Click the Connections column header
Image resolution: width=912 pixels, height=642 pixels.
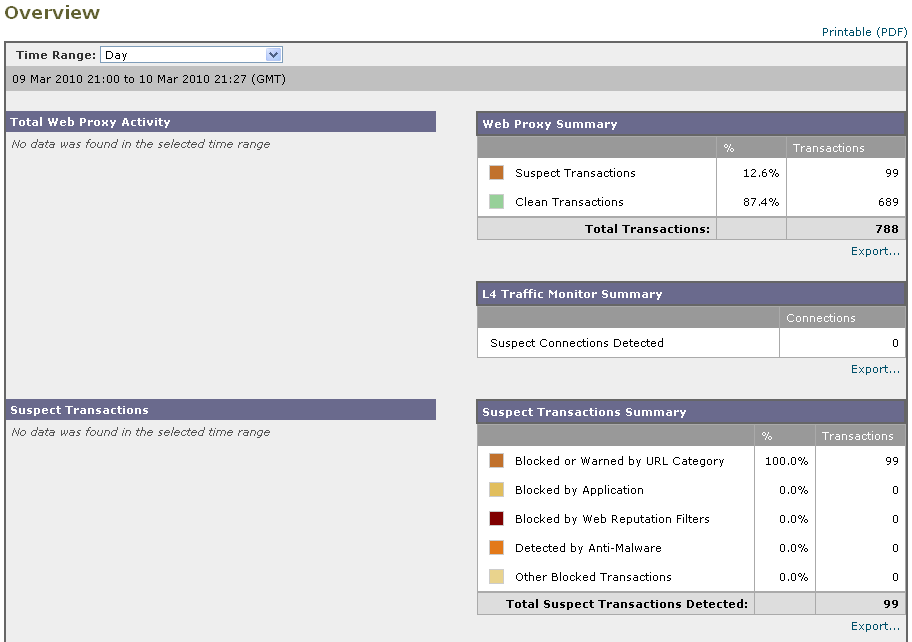click(x=821, y=318)
